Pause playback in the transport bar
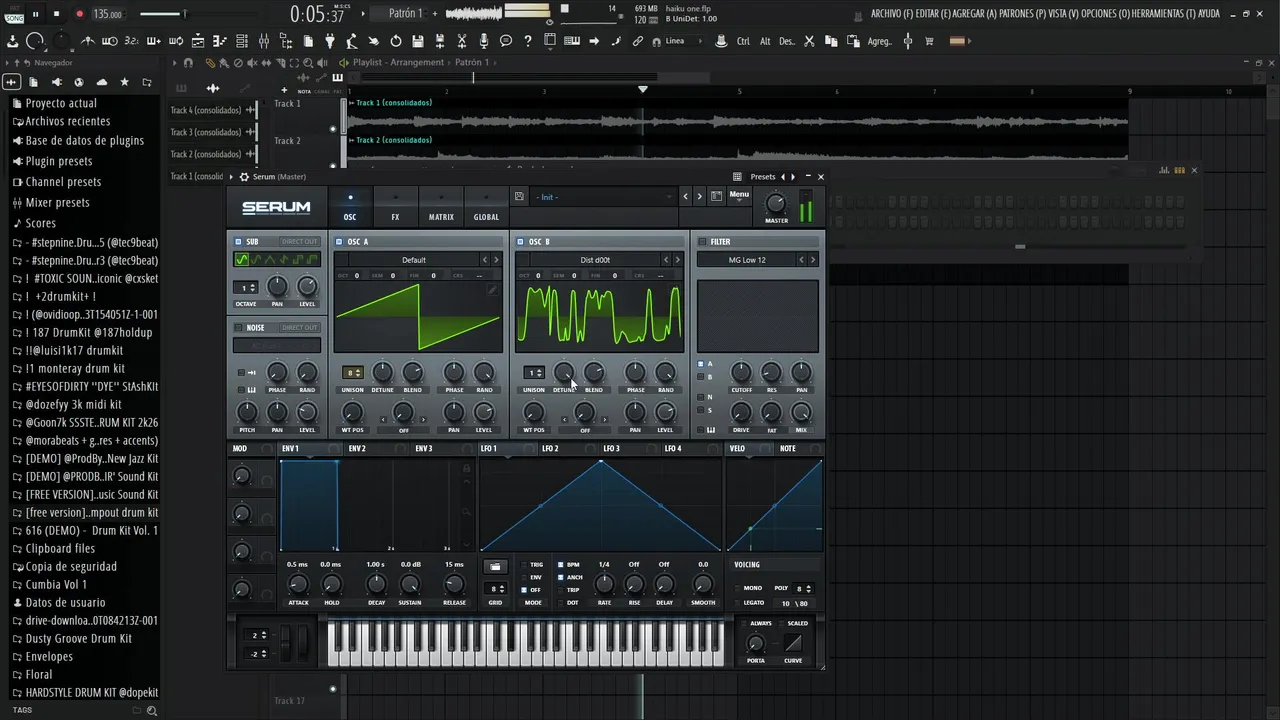Screen dimensions: 1280x720 pos(36,14)
